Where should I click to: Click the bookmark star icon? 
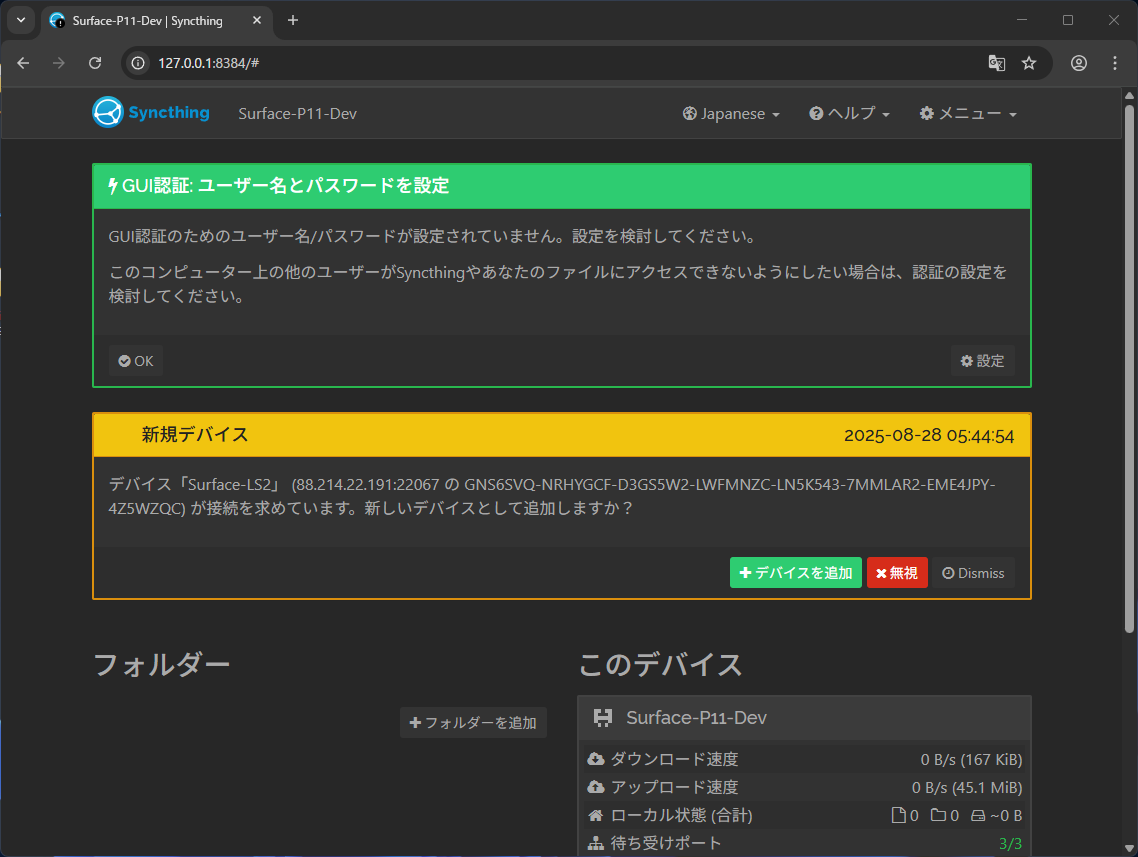tap(1030, 63)
